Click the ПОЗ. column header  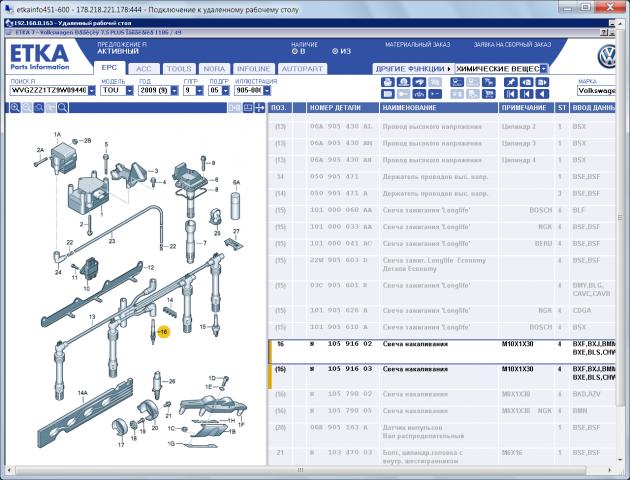pyautogui.click(x=280, y=108)
